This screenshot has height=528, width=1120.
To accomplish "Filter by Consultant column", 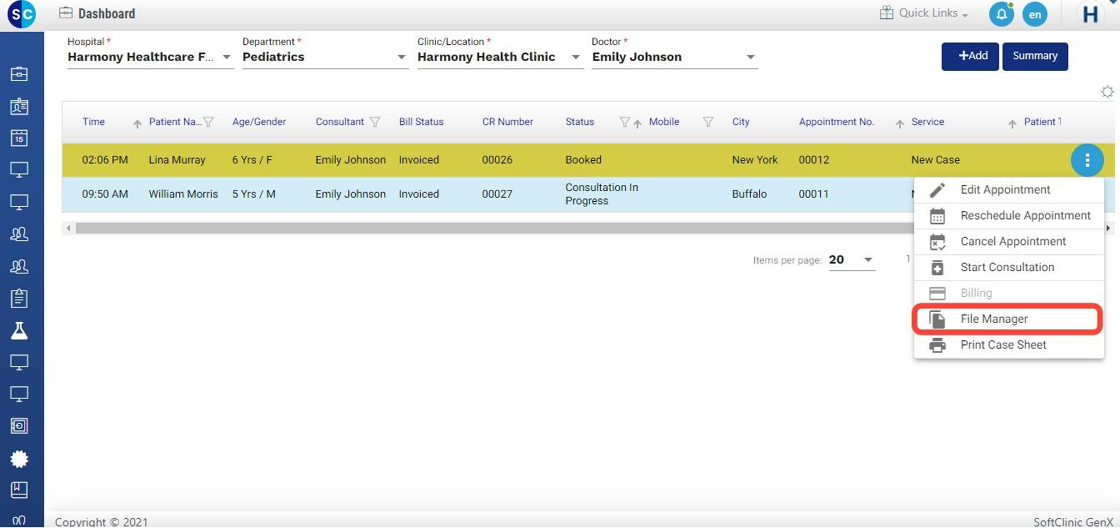I will click(x=374, y=122).
